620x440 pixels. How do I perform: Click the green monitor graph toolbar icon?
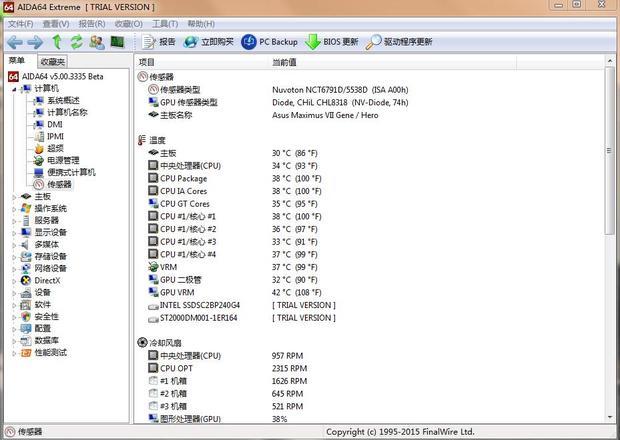click(117, 42)
